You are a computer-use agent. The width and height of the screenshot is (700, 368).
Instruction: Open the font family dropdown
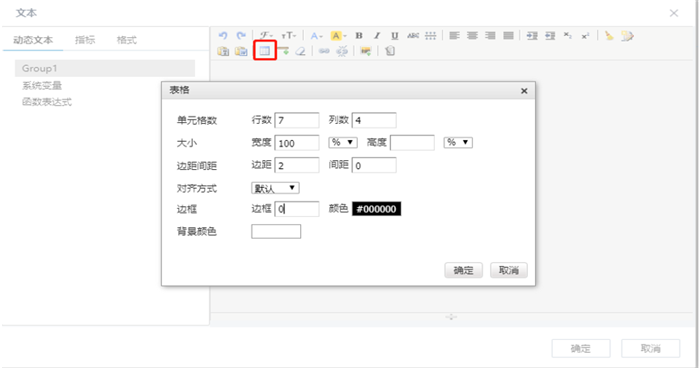click(x=267, y=36)
